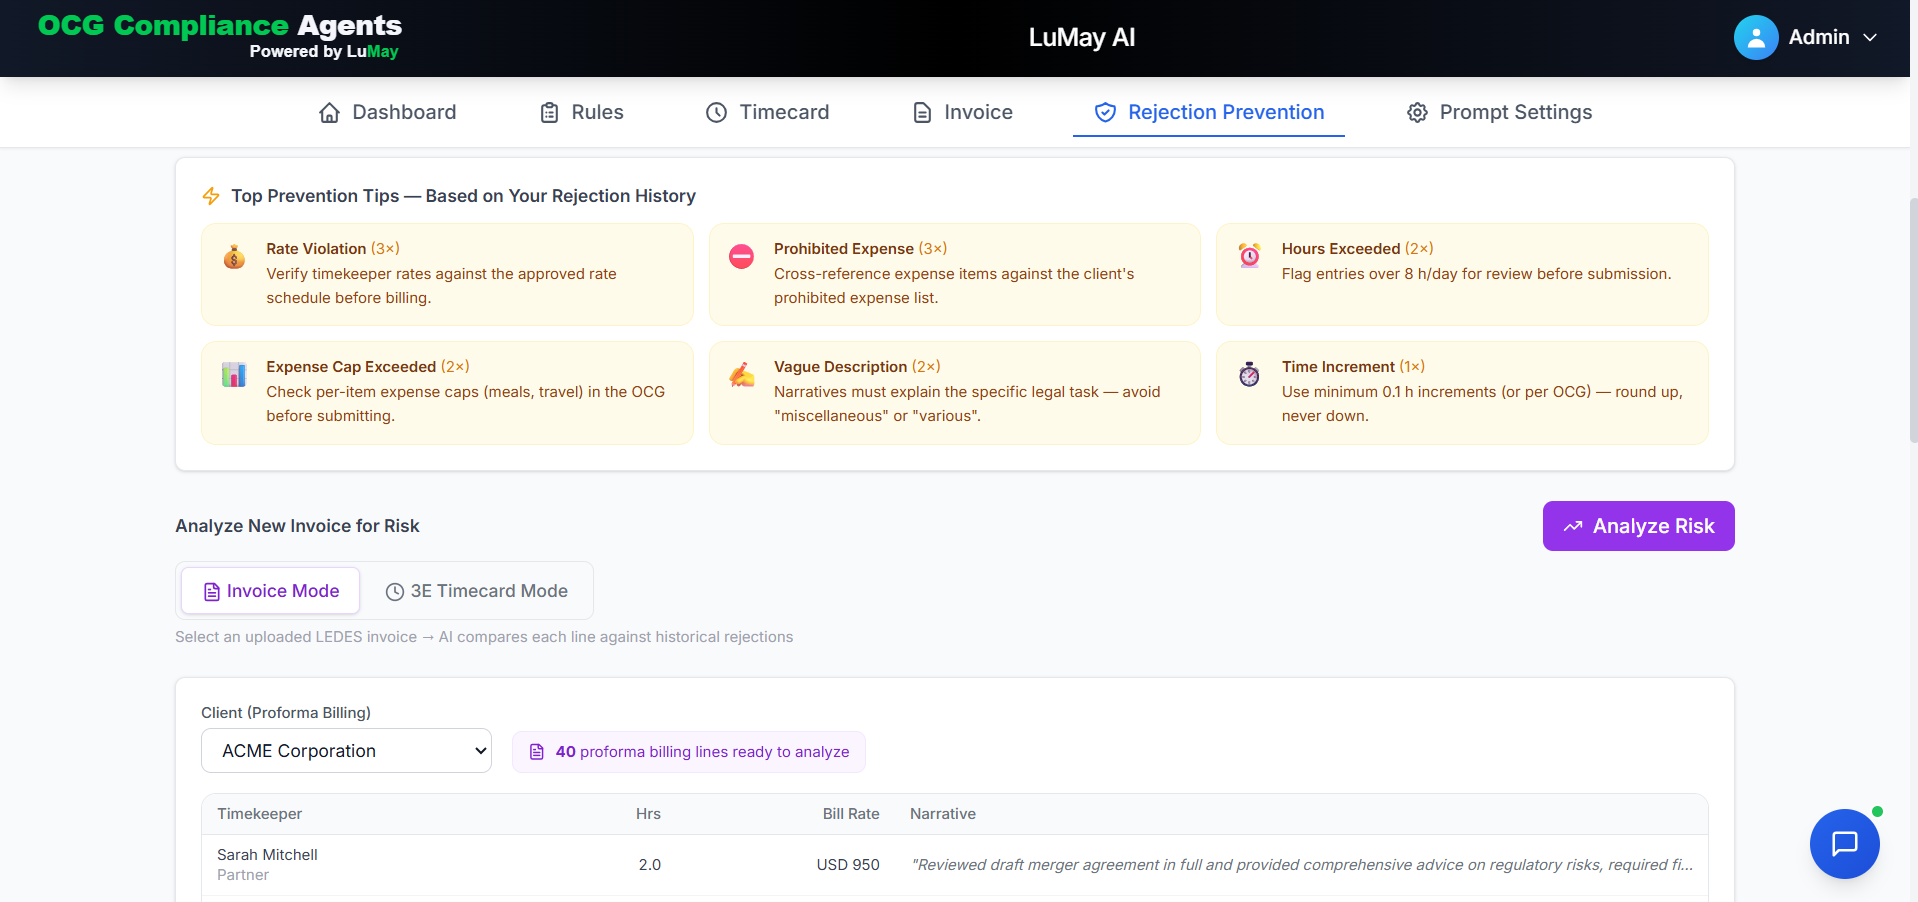Click the Narrative column header

coord(943,814)
